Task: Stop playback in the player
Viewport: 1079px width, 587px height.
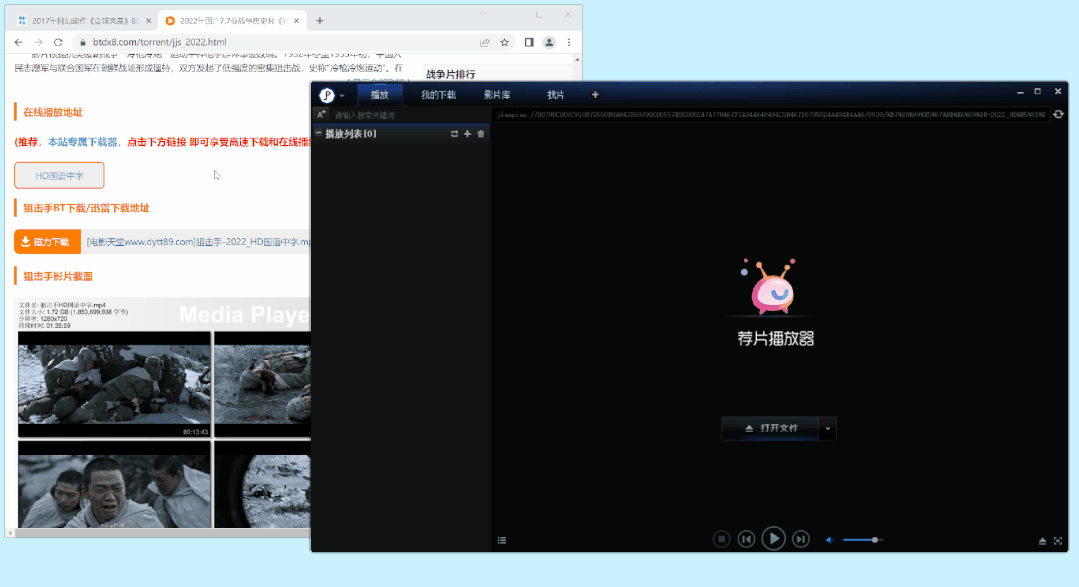Action: click(721, 539)
